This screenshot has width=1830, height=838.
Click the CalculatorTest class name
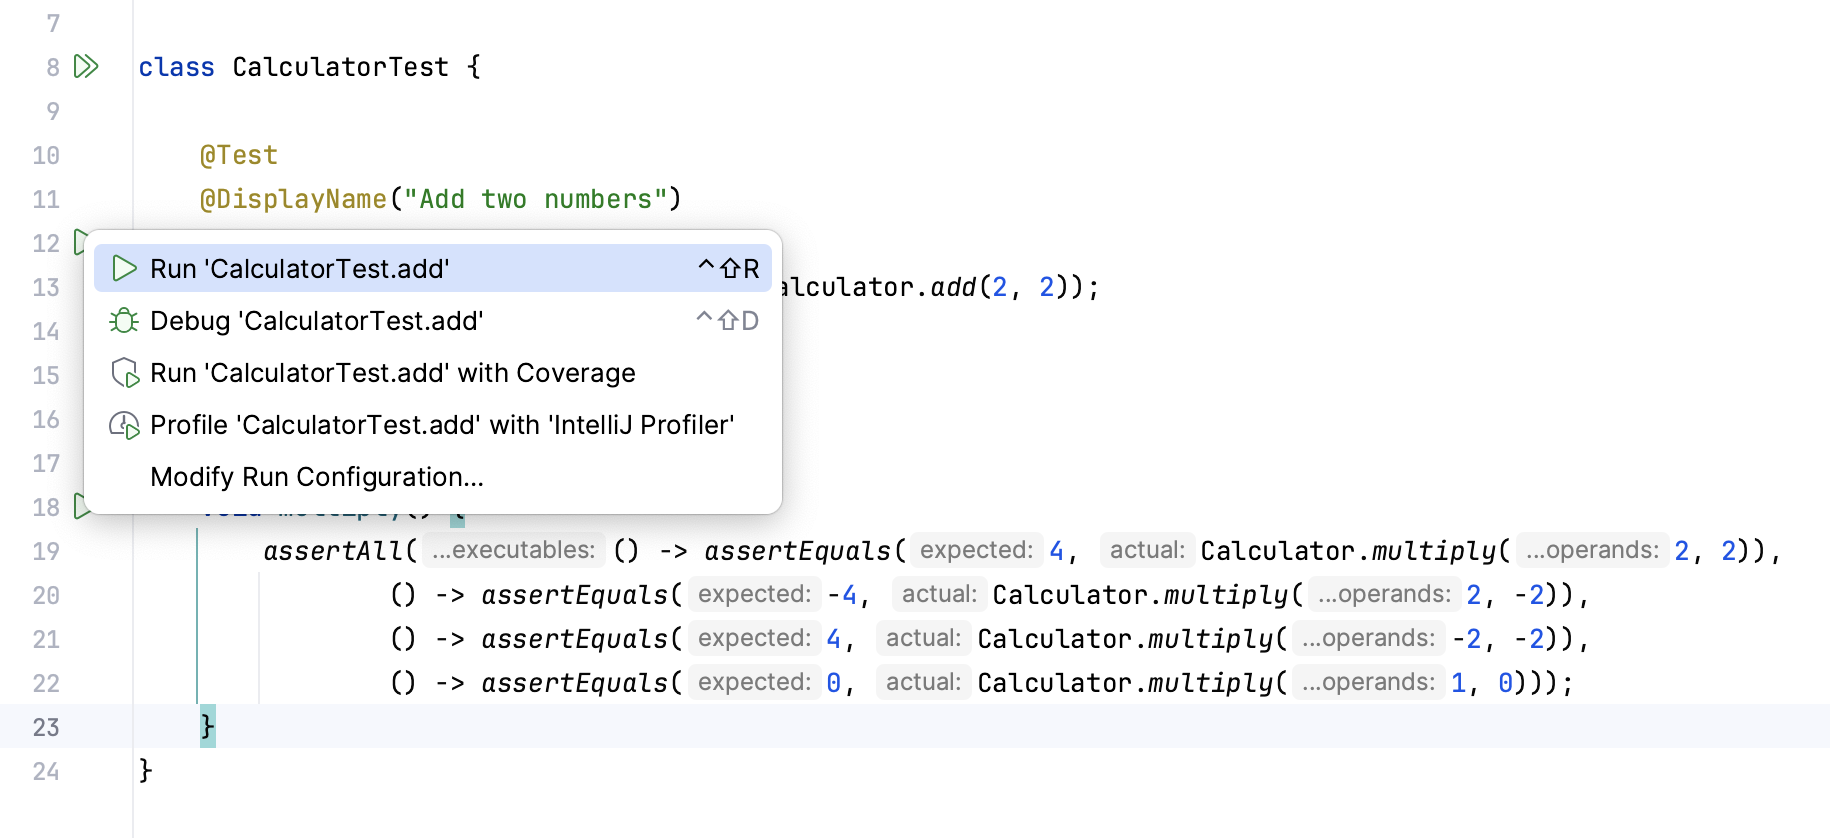coord(340,67)
